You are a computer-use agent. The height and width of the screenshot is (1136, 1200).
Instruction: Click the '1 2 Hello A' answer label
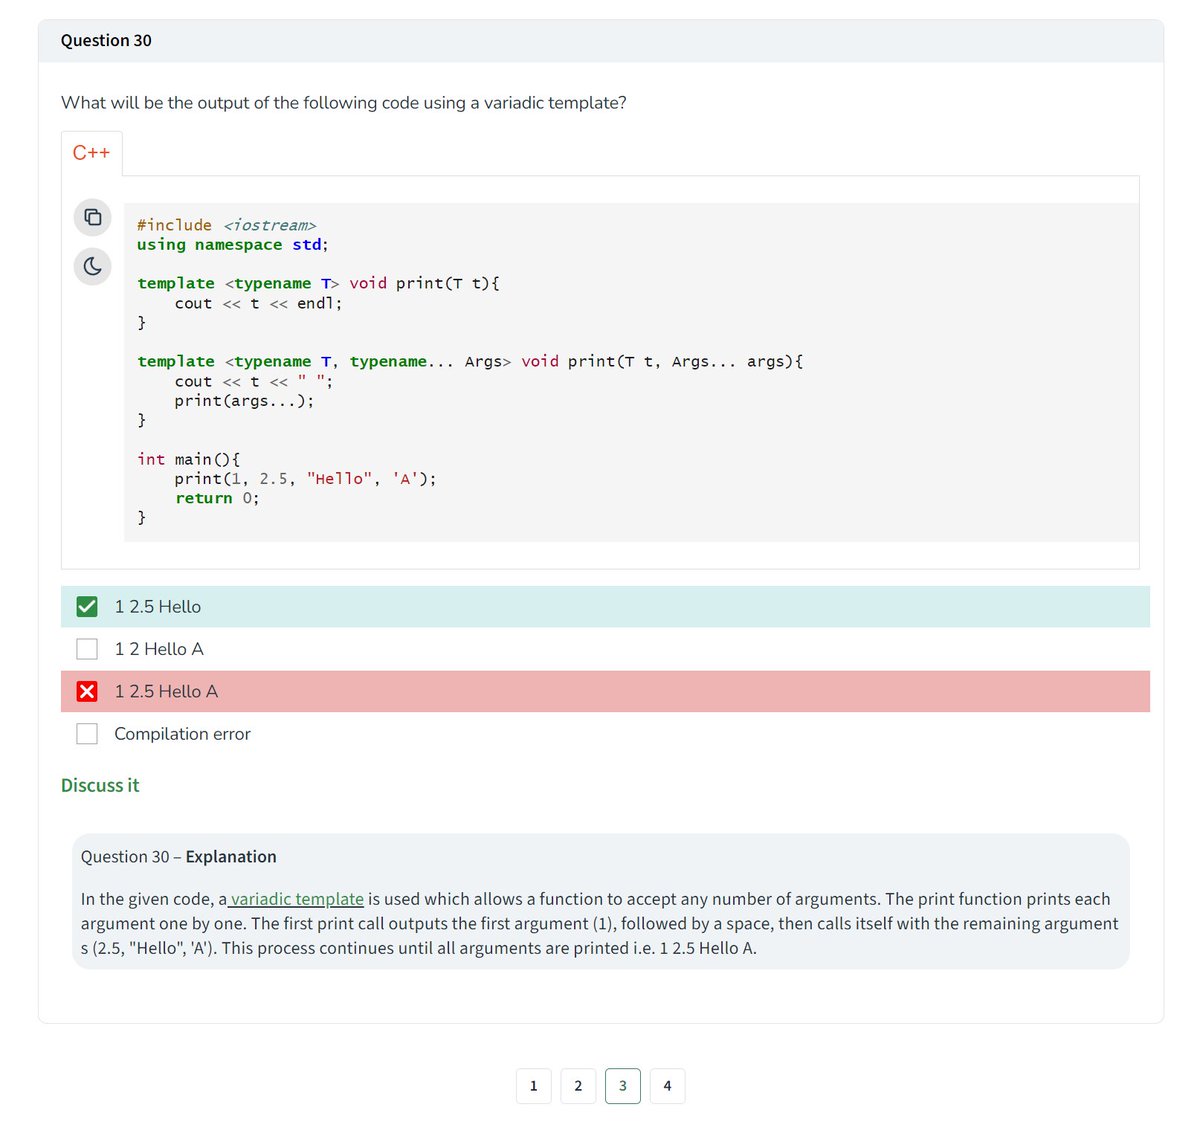click(x=159, y=649)
